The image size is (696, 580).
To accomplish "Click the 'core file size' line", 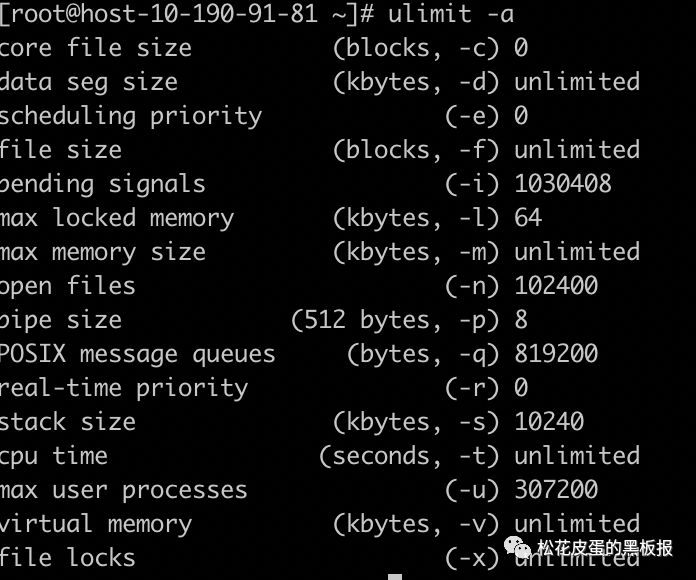I will tap(95, 48).
